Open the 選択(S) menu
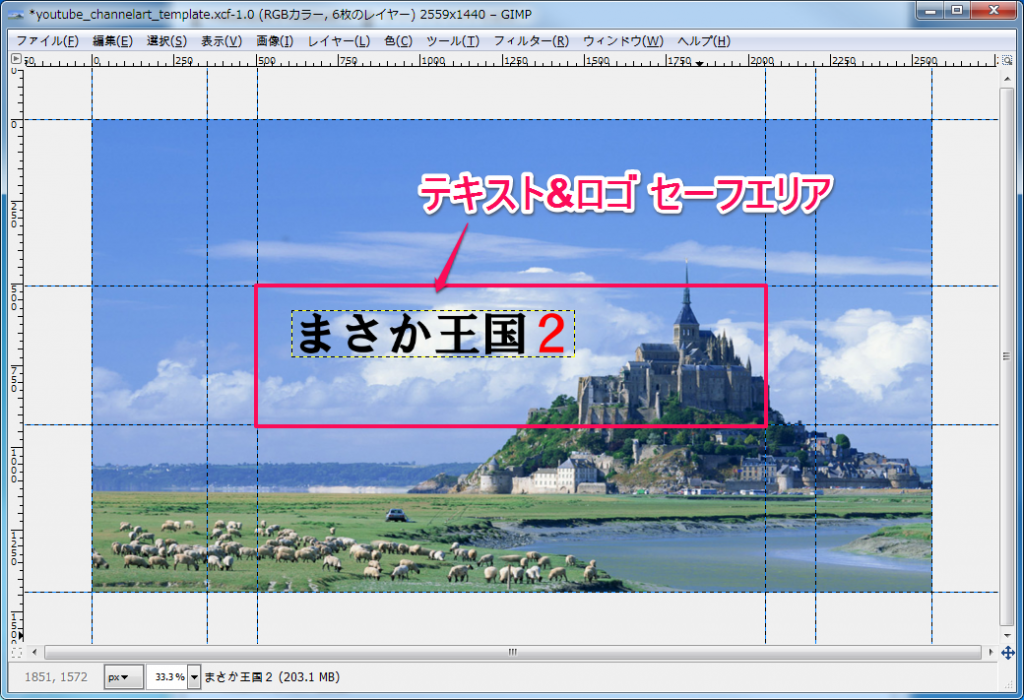This screenshot has height=700, width=1024. pyautogui.click(x=167, y=41)
